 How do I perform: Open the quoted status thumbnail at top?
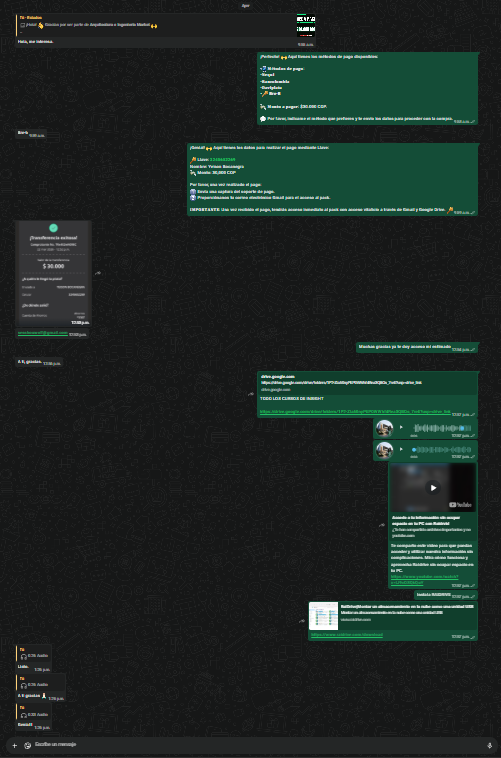(x=306, y=25)
